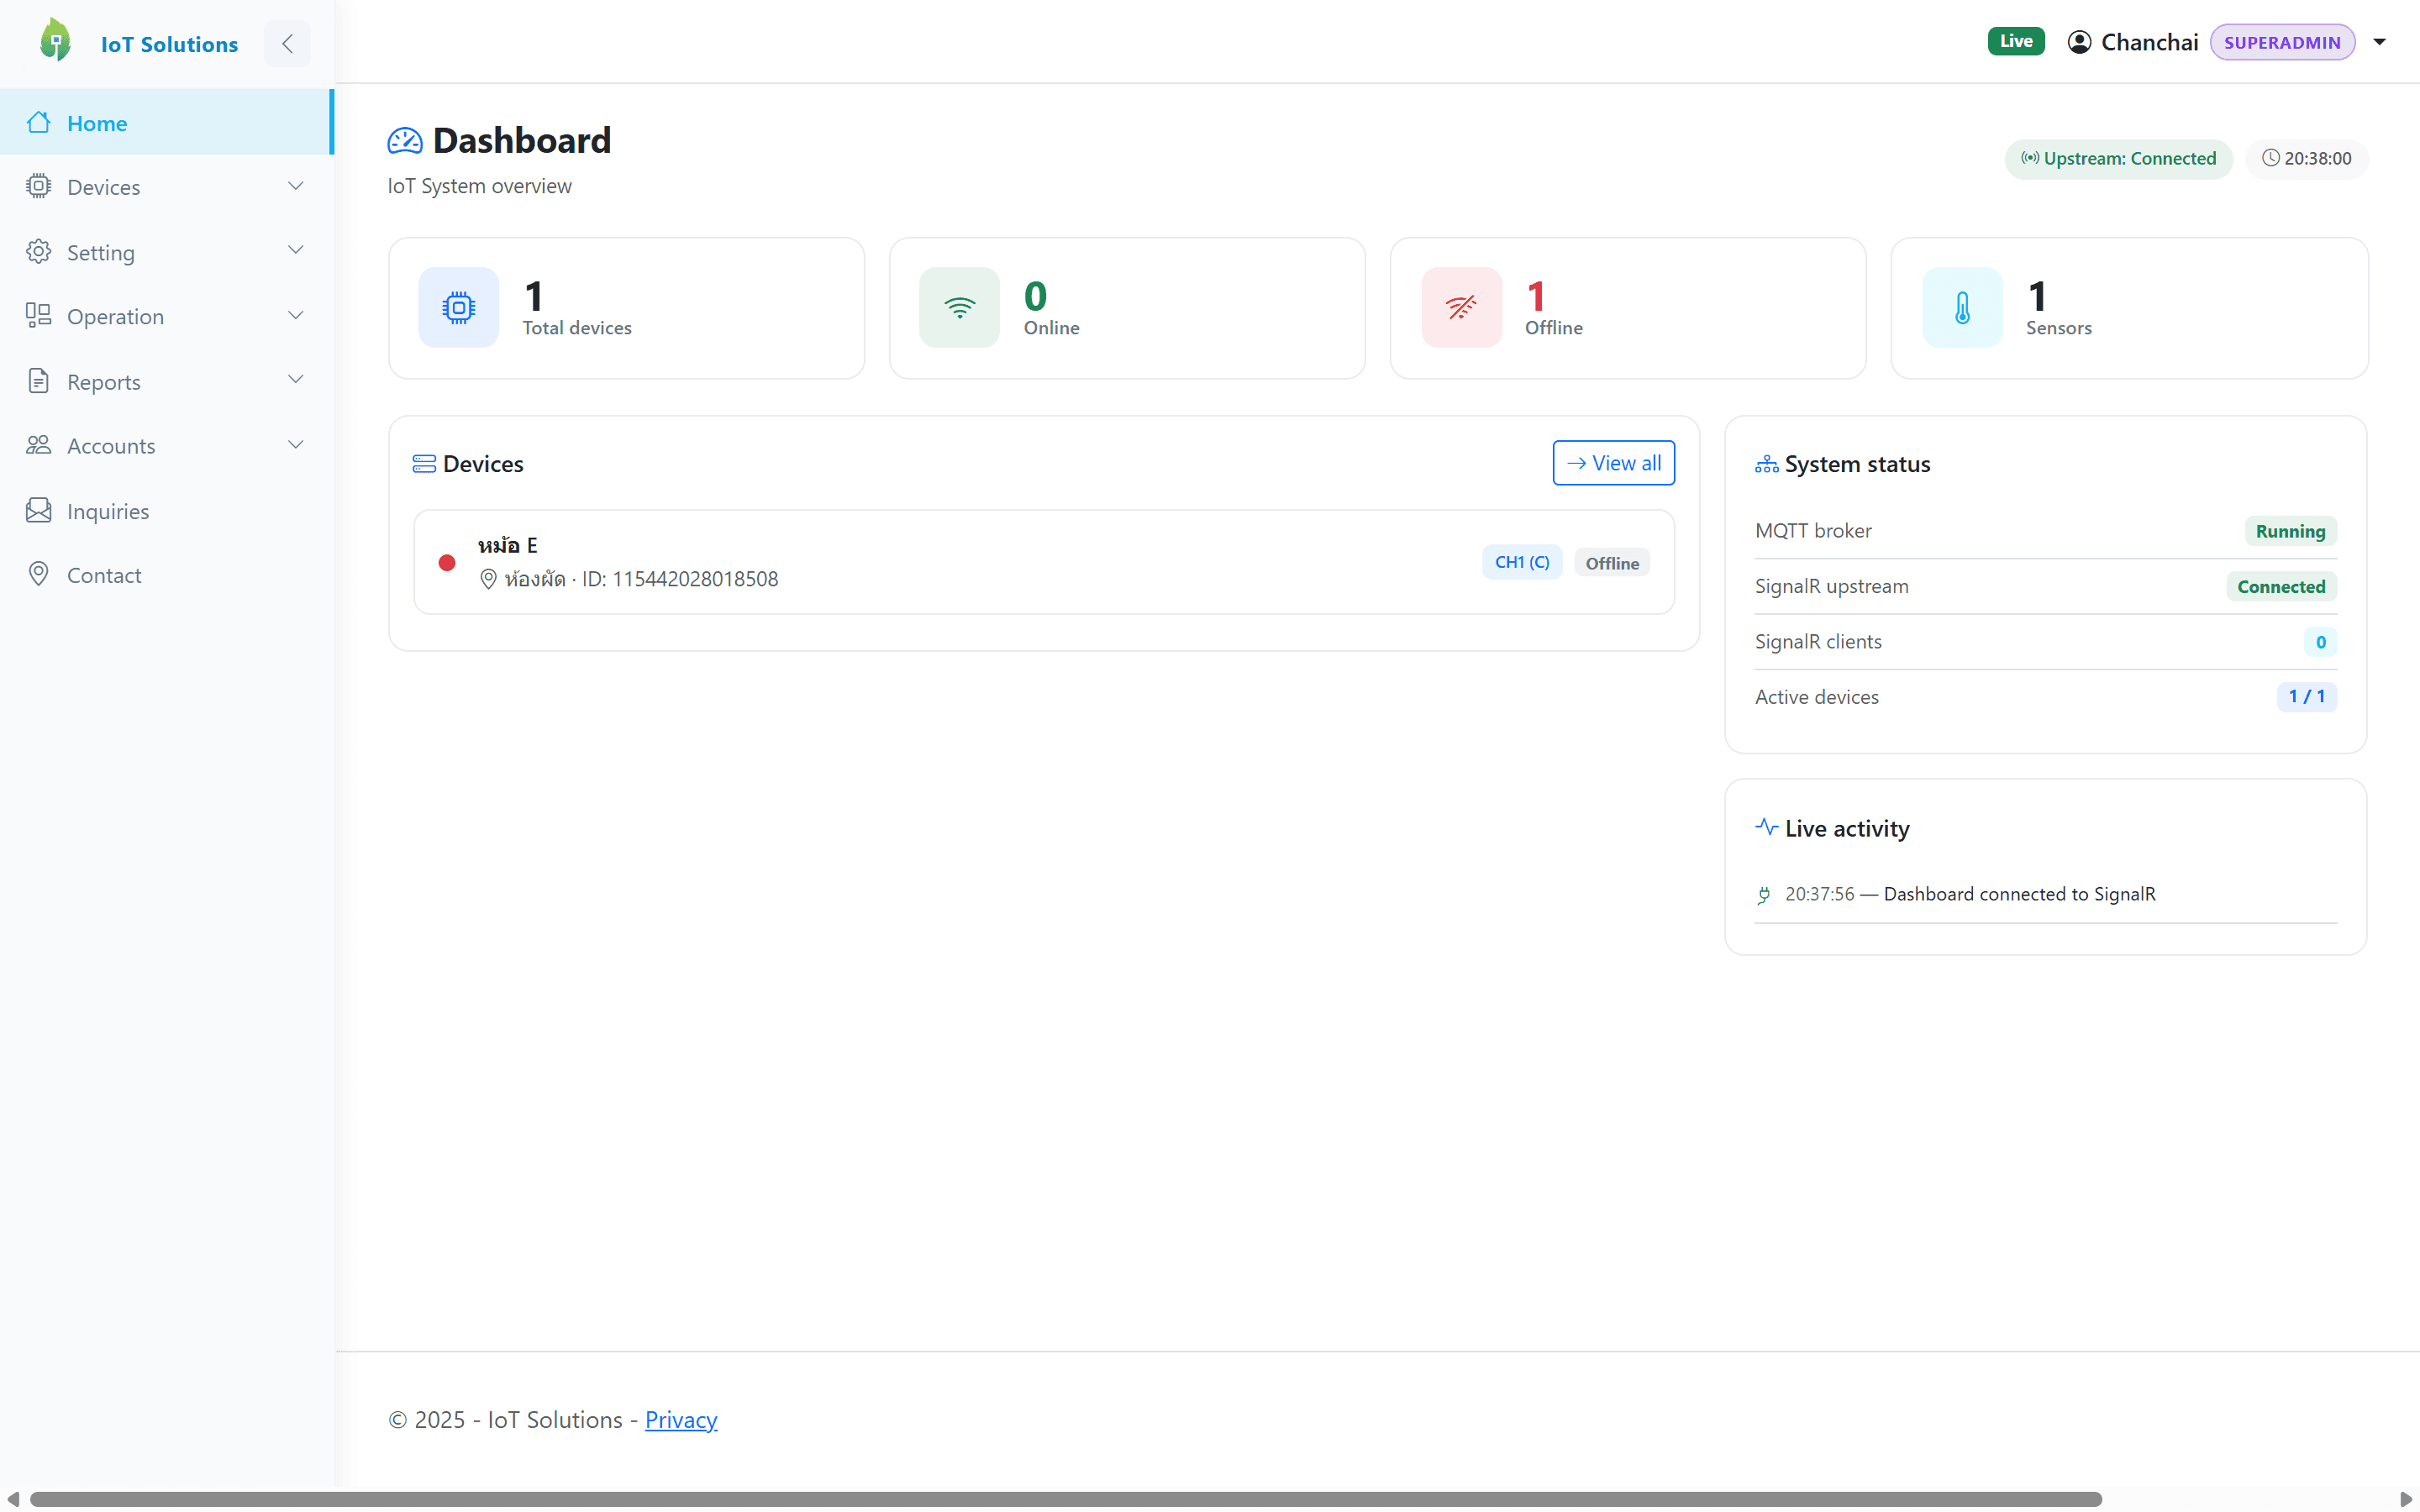
Task: Go to Home in the sidebar
Action: click(x=166, y=122)
